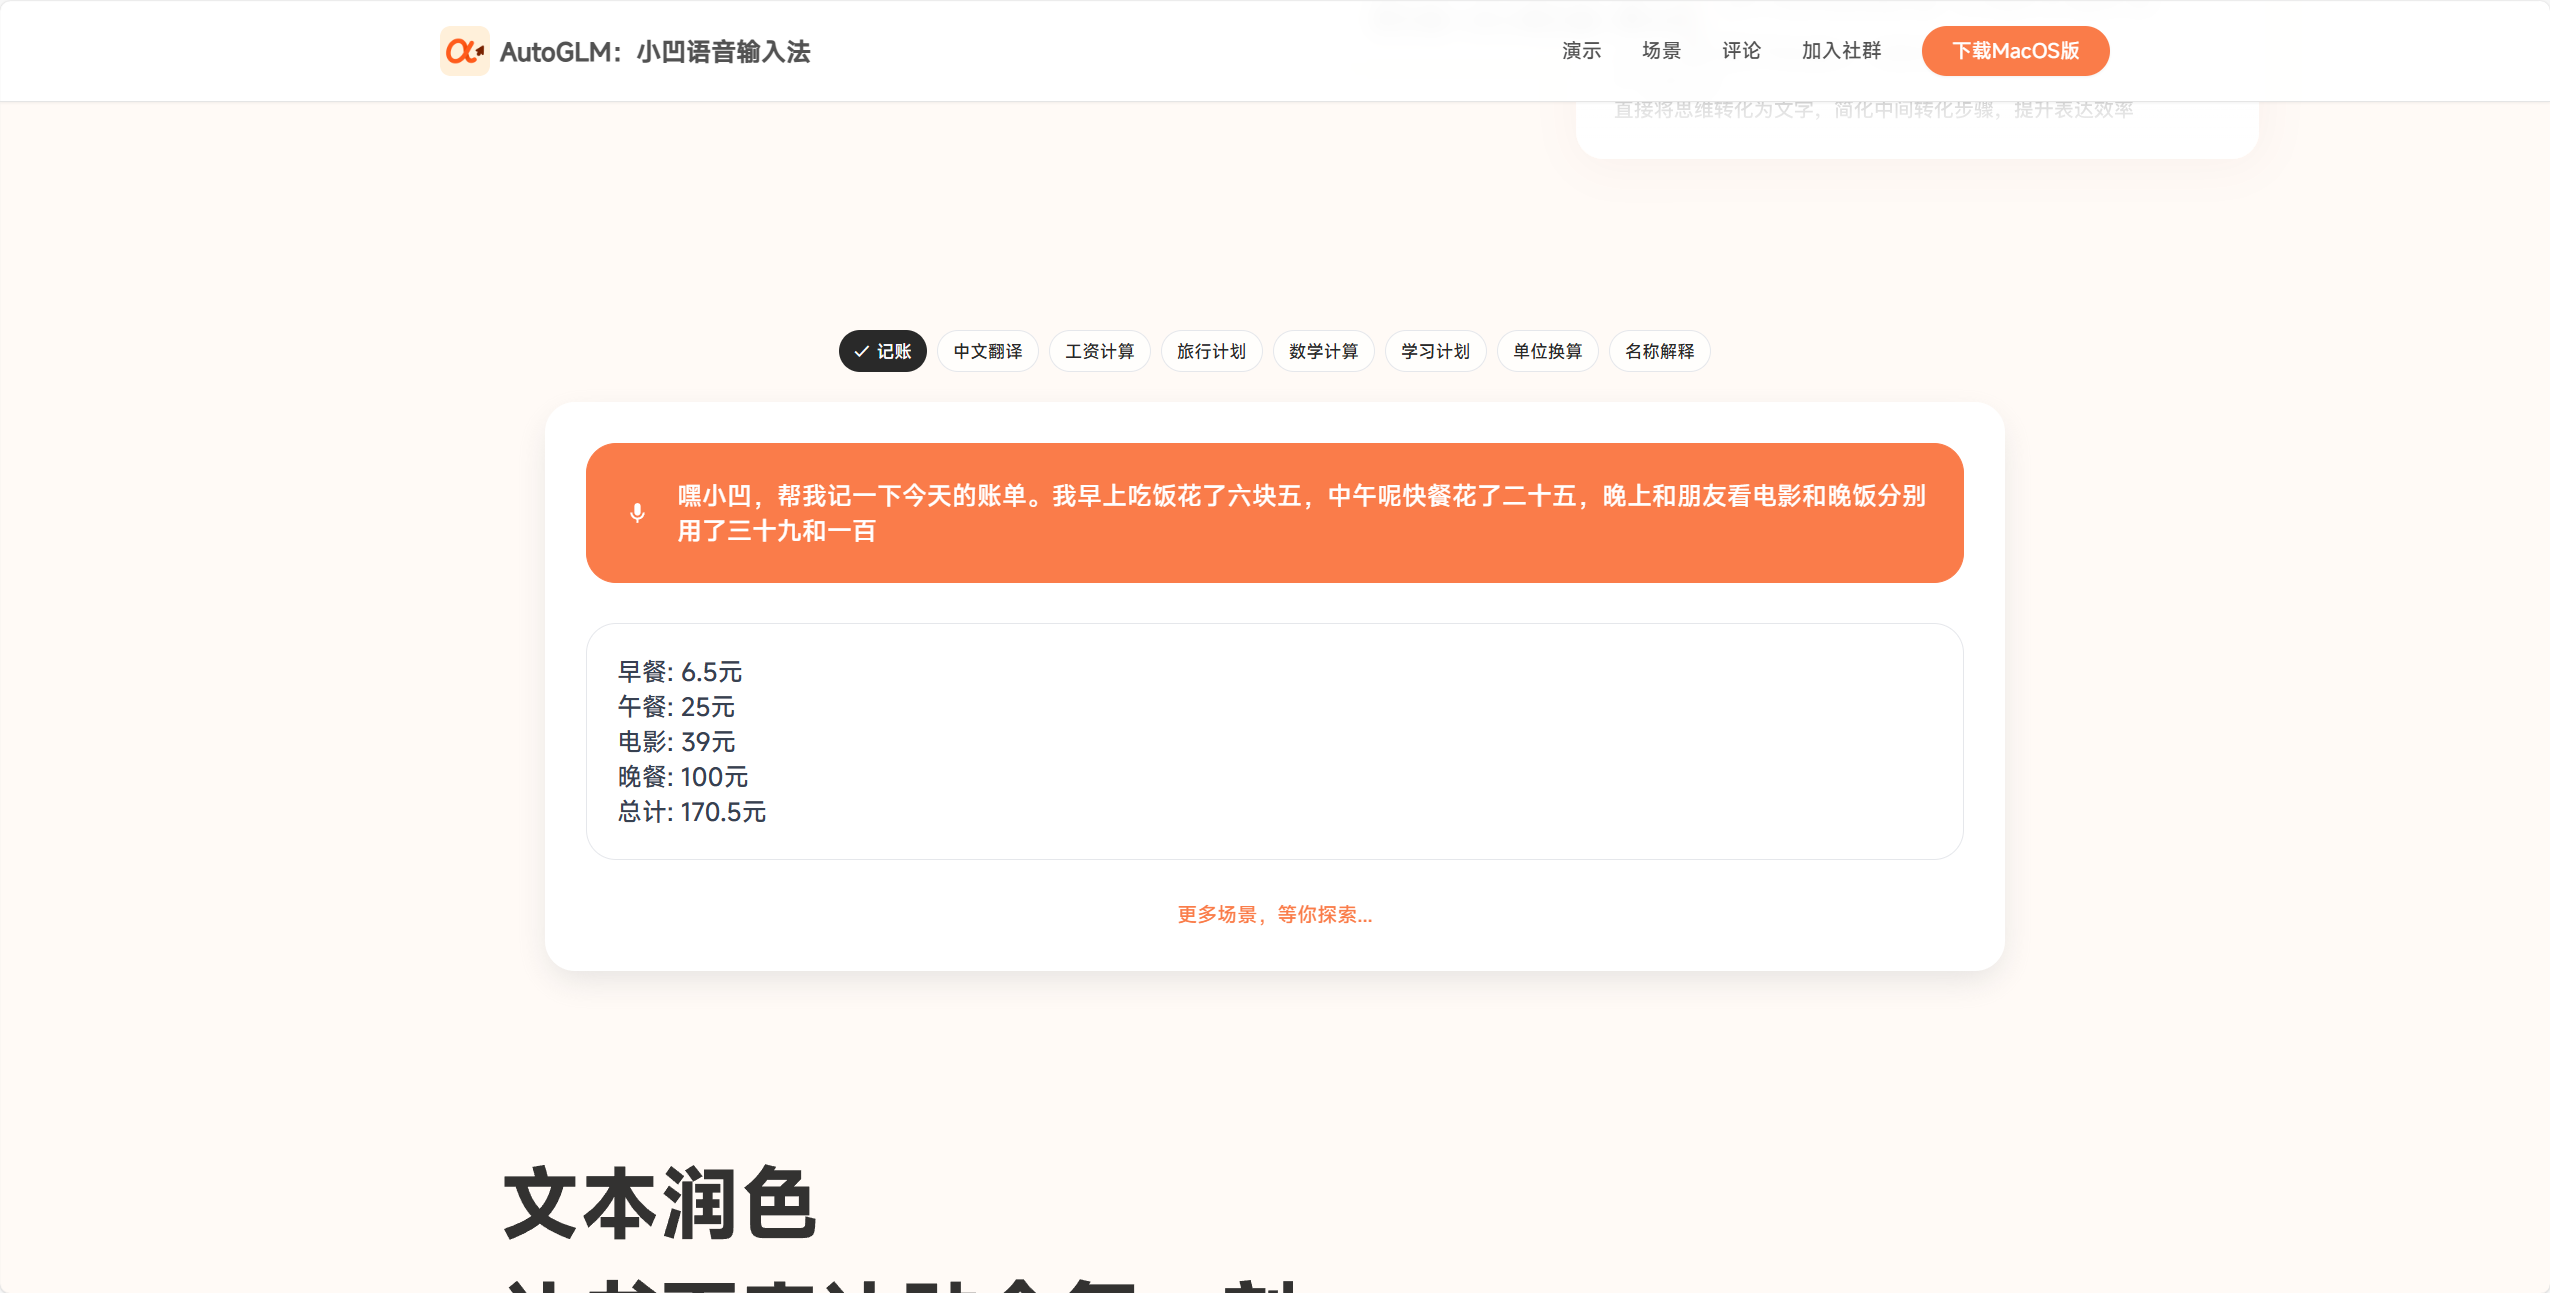
Task: Switch to the 工资计算 chip
Action: click(x=1099, y=351)
